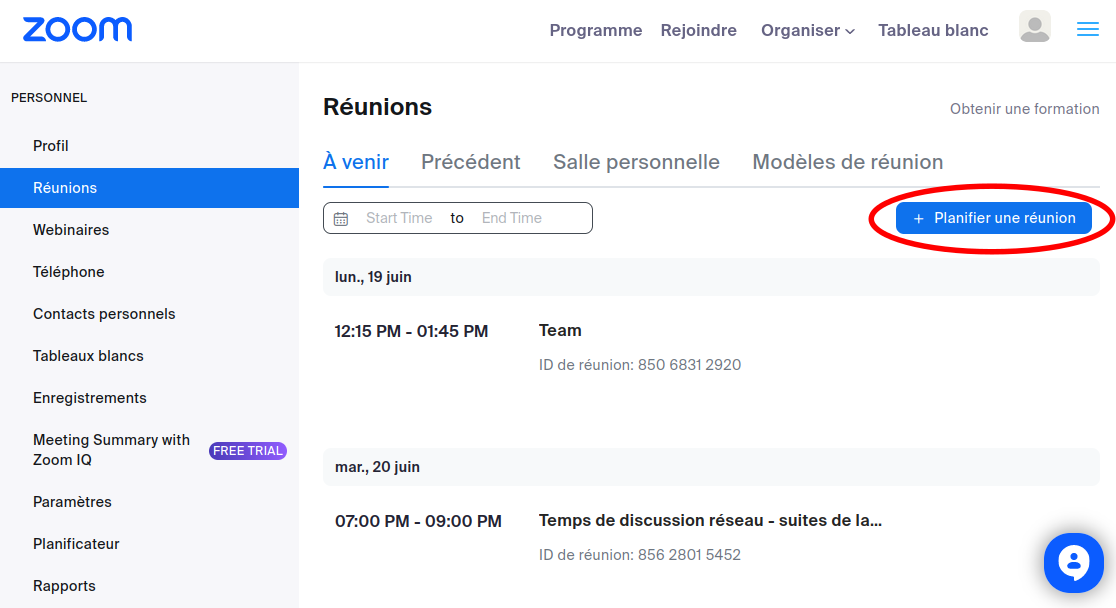Open the support chatbot in the corner
Viewport: 1116px width, 608px height.
[x=1073, y=562]
